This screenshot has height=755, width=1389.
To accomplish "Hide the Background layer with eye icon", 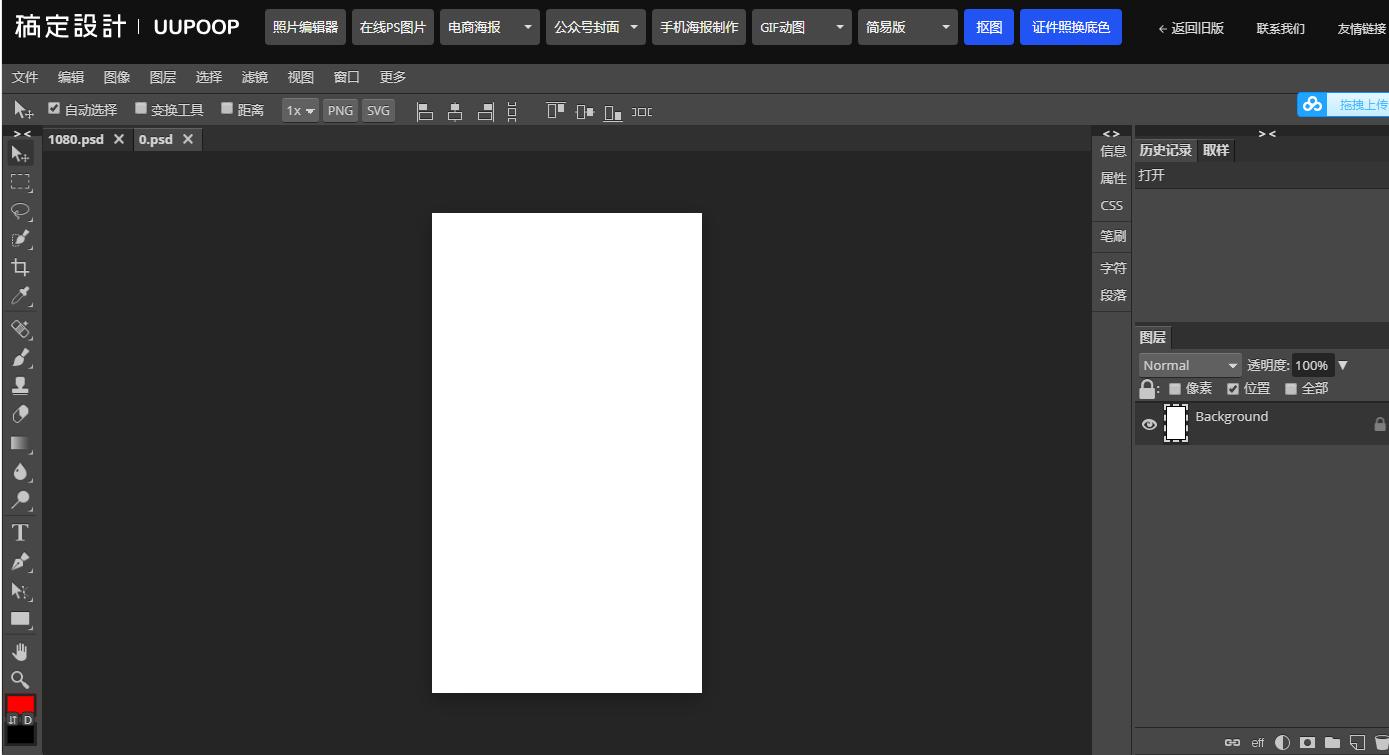I will [x=1149, y=425].
